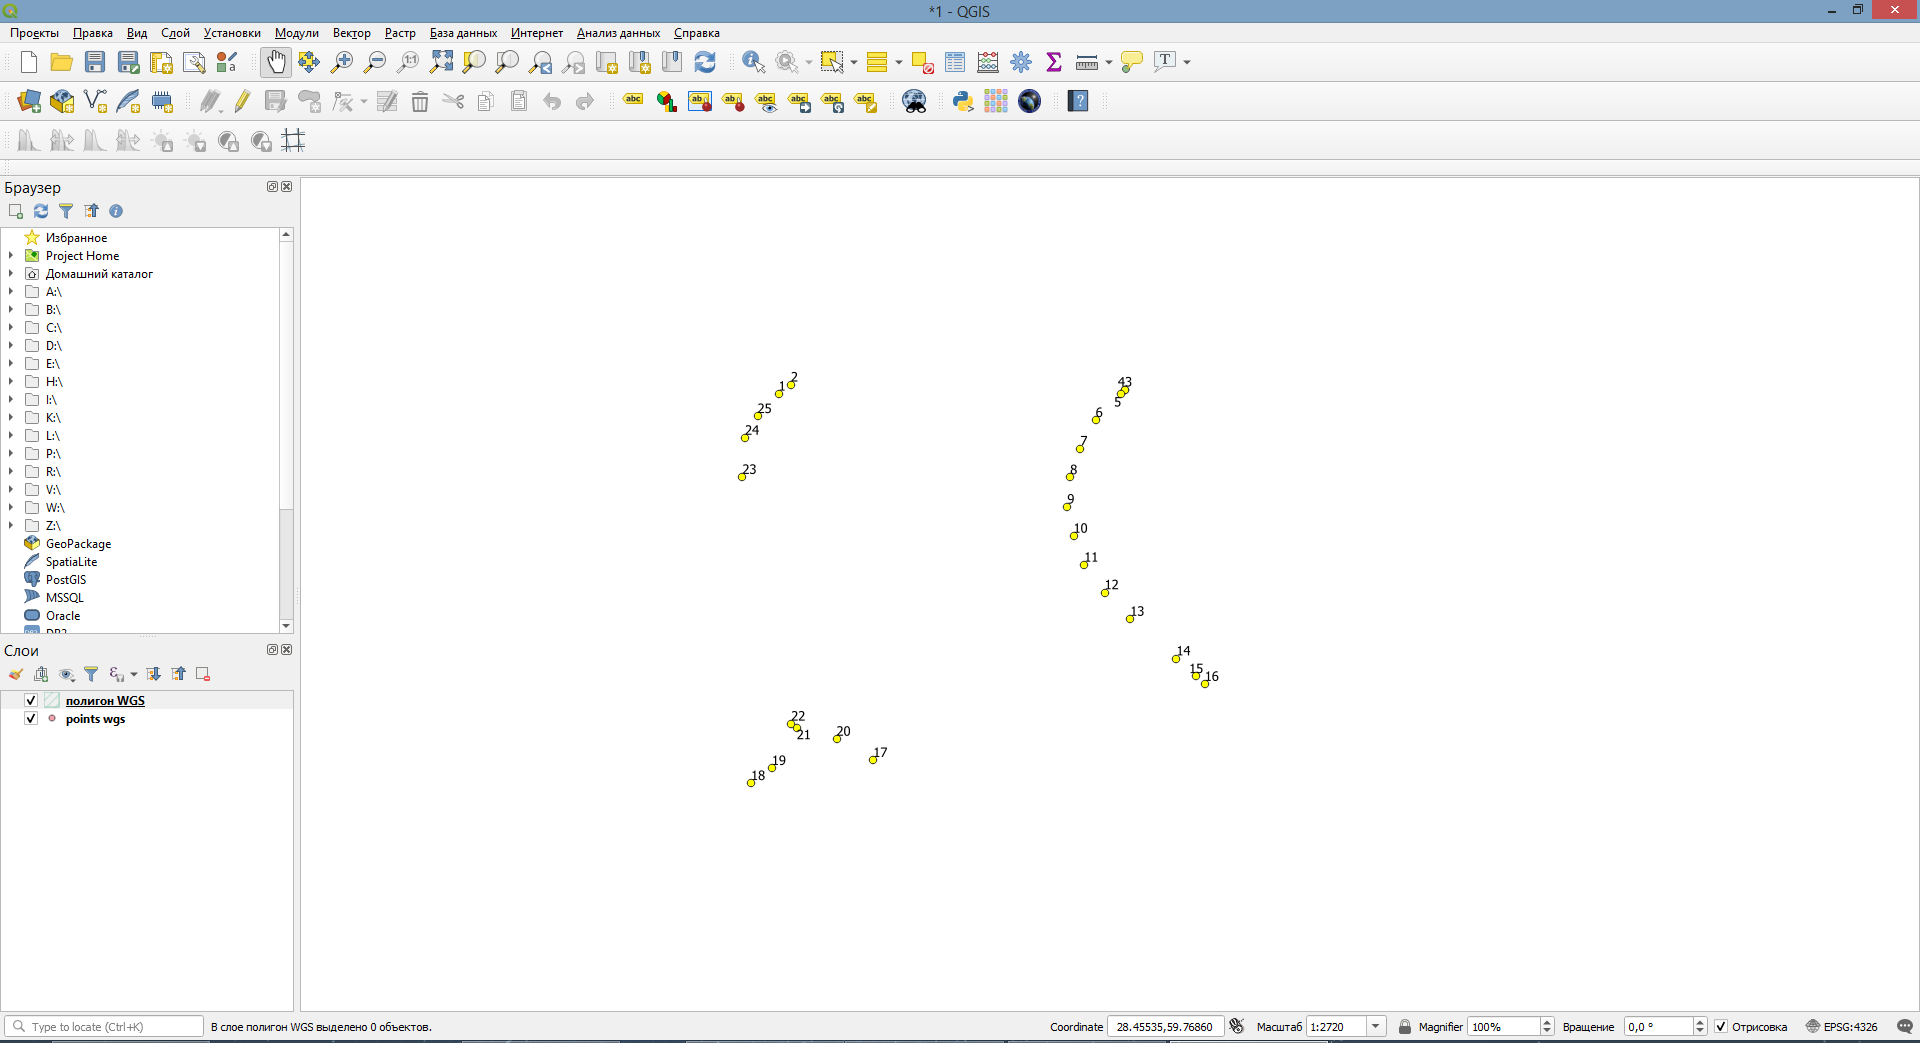Disable the Отрисовка rendering checkbox
Viewport: 1920px width, 1043px height.
[1721, 1026]
